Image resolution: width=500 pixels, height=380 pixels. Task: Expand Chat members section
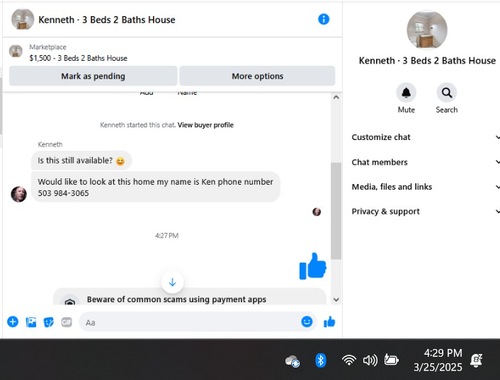[426, 162]
